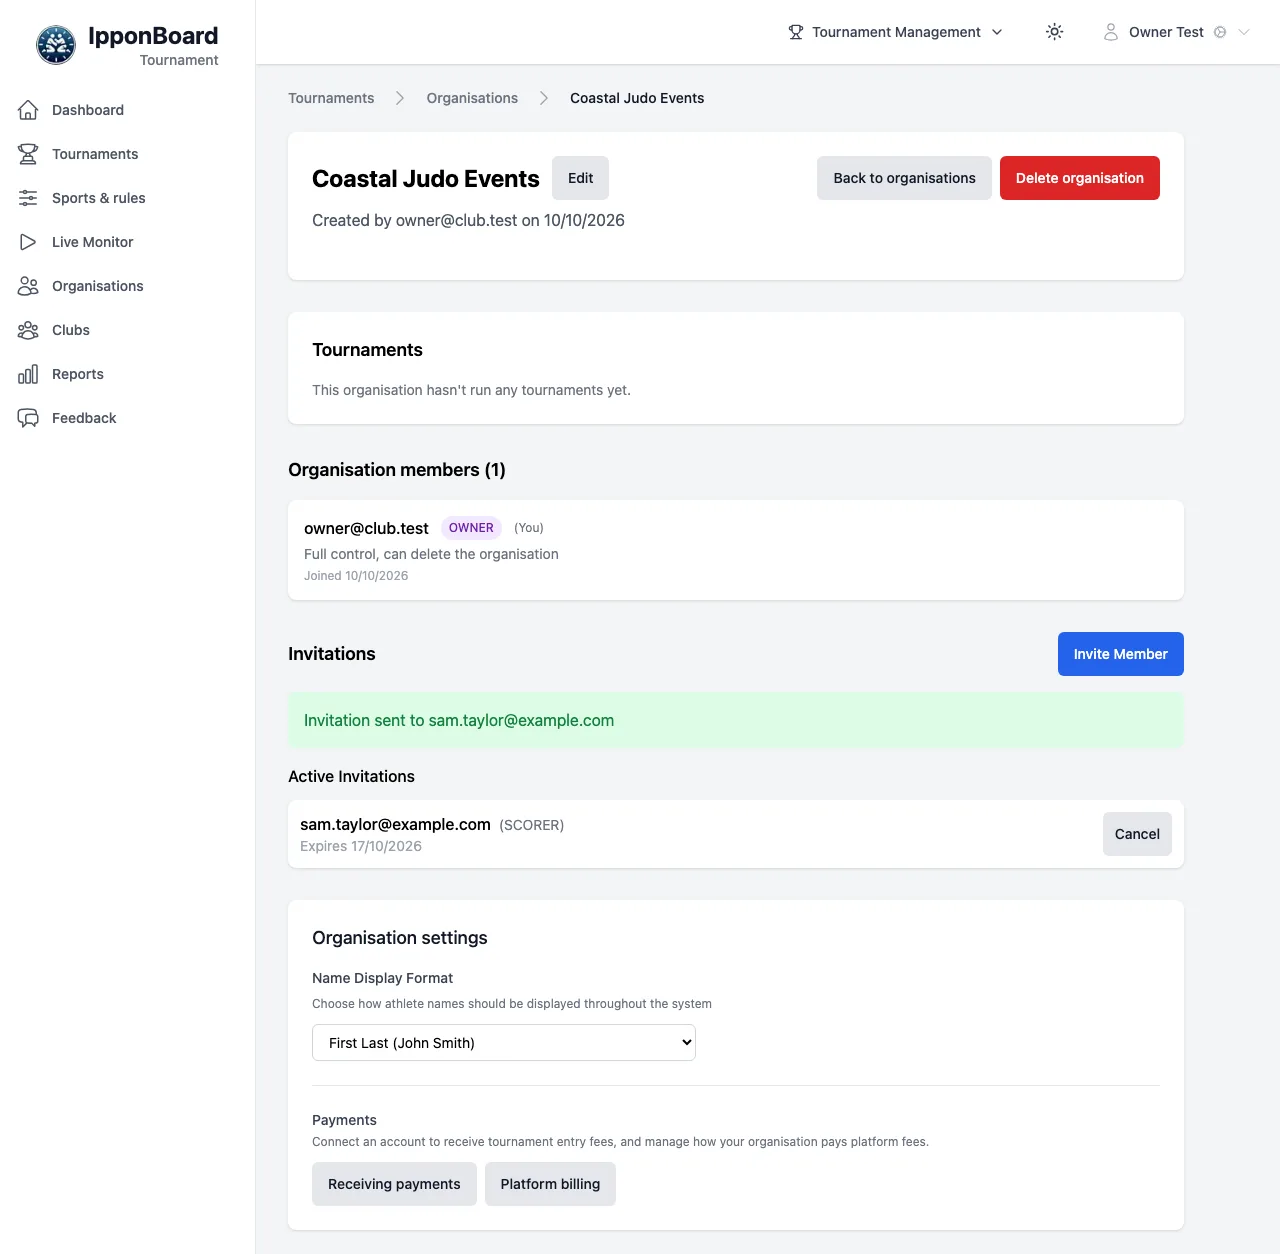Click the Clubs group icon

(x=28, y=330)
